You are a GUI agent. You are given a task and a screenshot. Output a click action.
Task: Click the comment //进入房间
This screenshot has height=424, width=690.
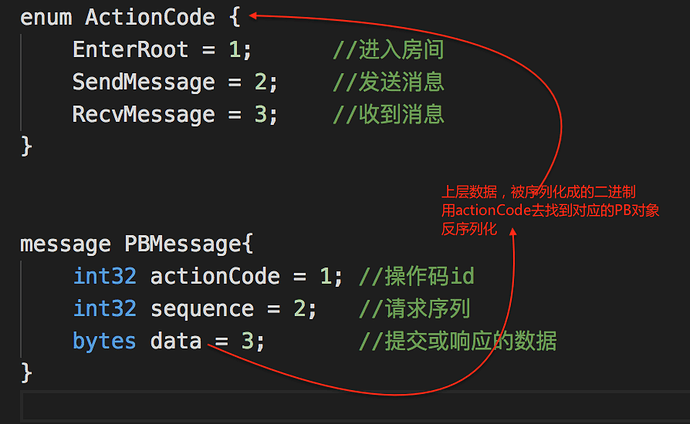coord(388,50)
